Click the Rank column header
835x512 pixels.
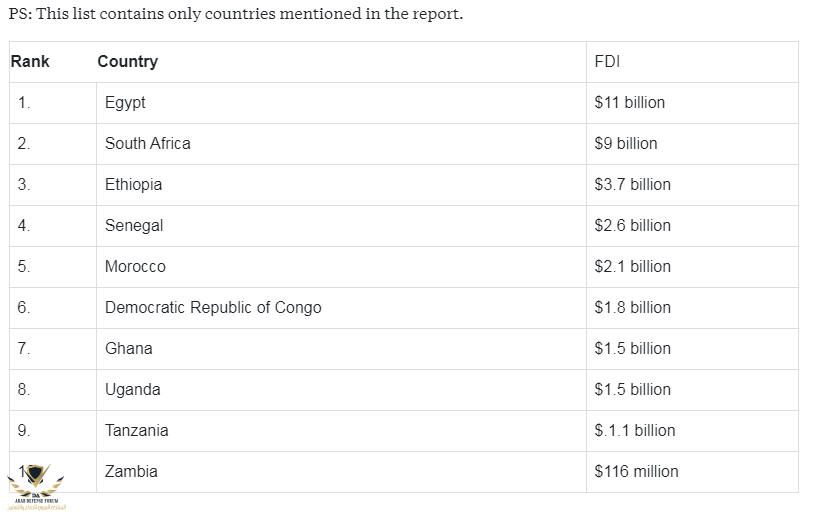click(30, 62)
